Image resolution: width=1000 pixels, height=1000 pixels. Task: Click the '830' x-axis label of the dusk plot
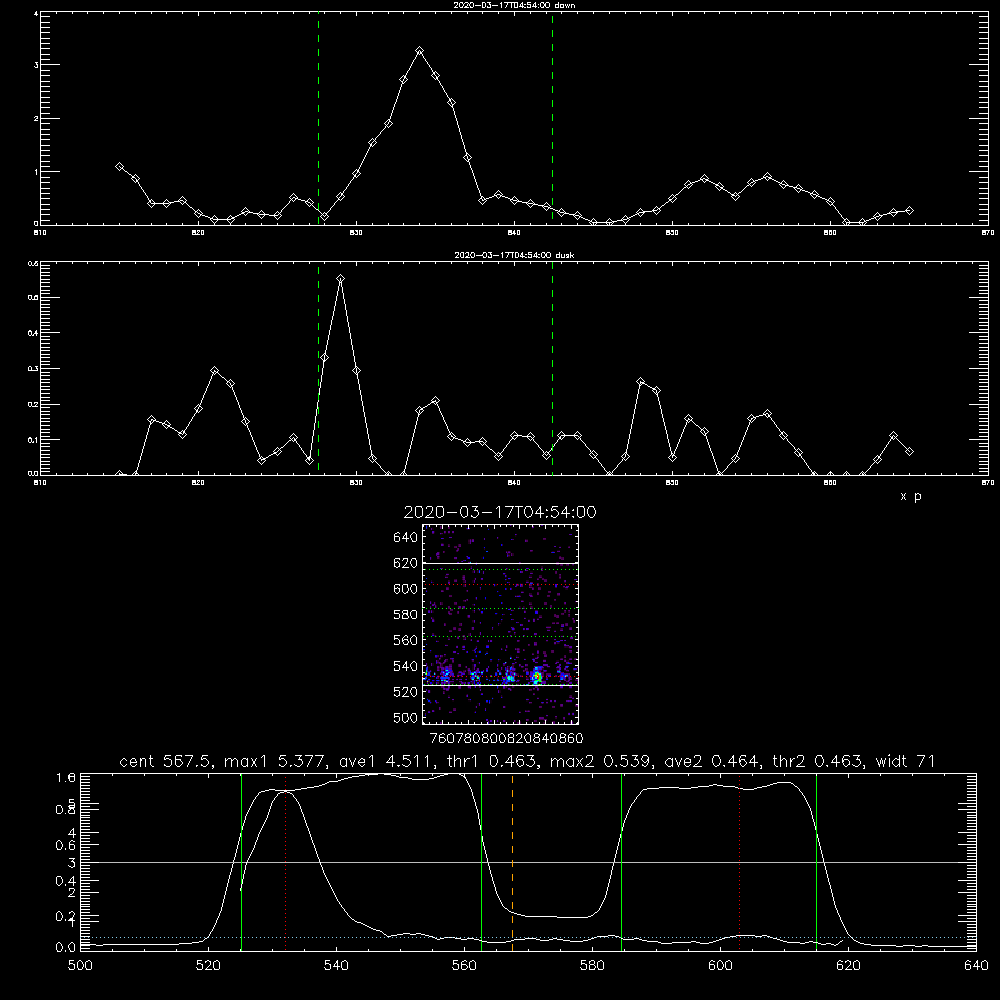click(x=356, y=483)
